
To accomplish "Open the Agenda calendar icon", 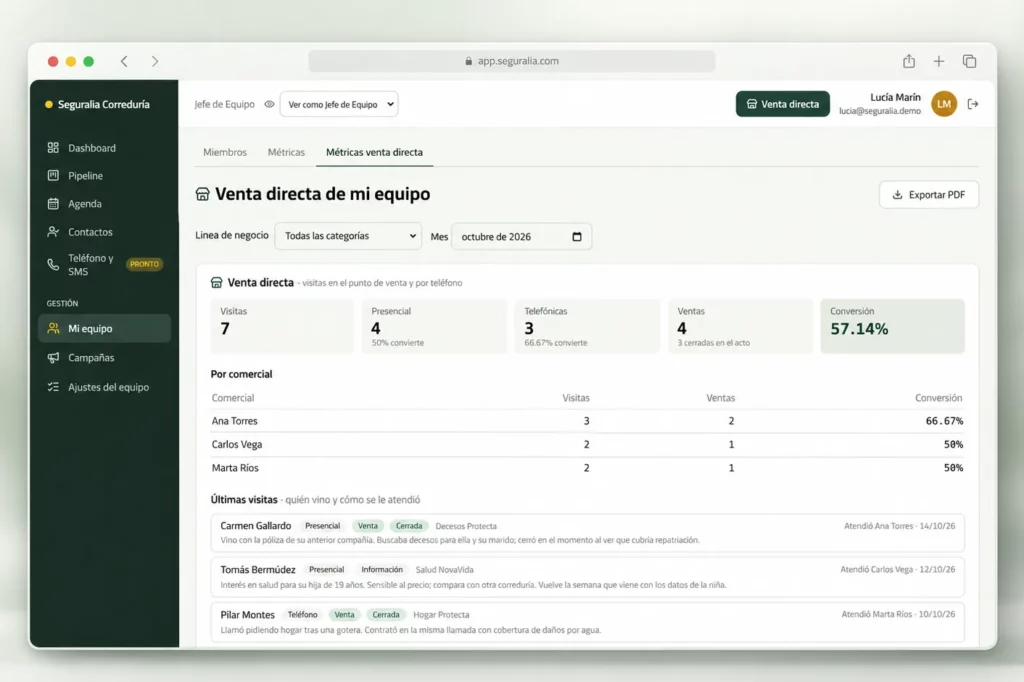I will [x=54, y=203].
